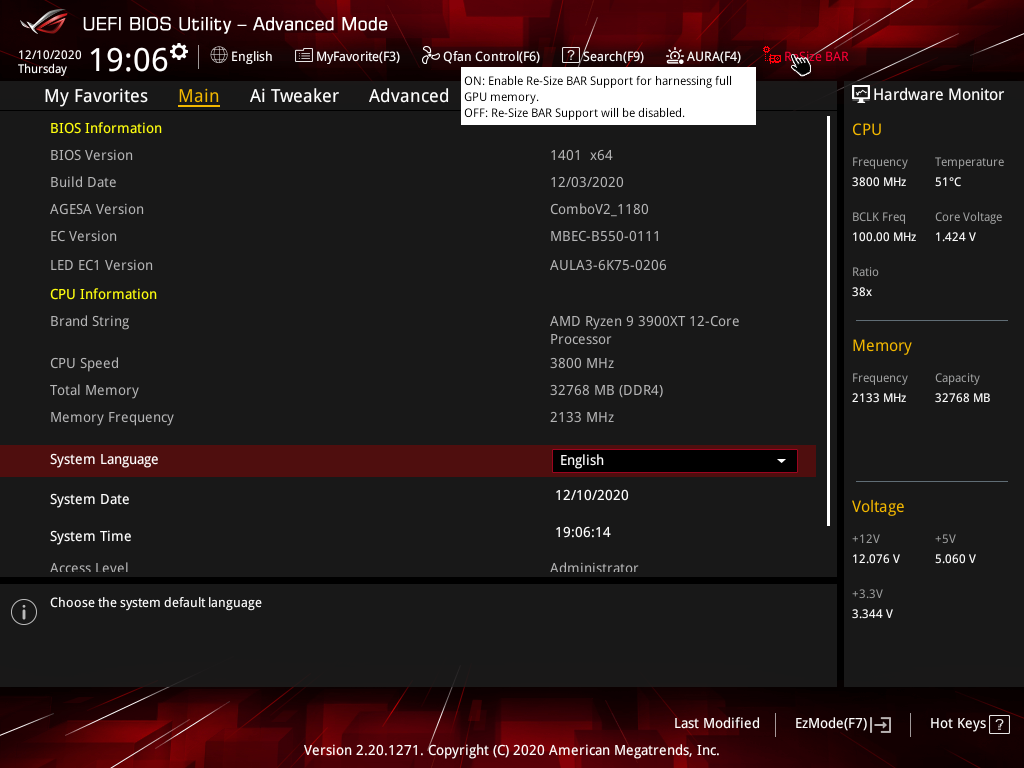Click the +5V 5.060 V reading

pyautogui.click(x=955, y=559)
